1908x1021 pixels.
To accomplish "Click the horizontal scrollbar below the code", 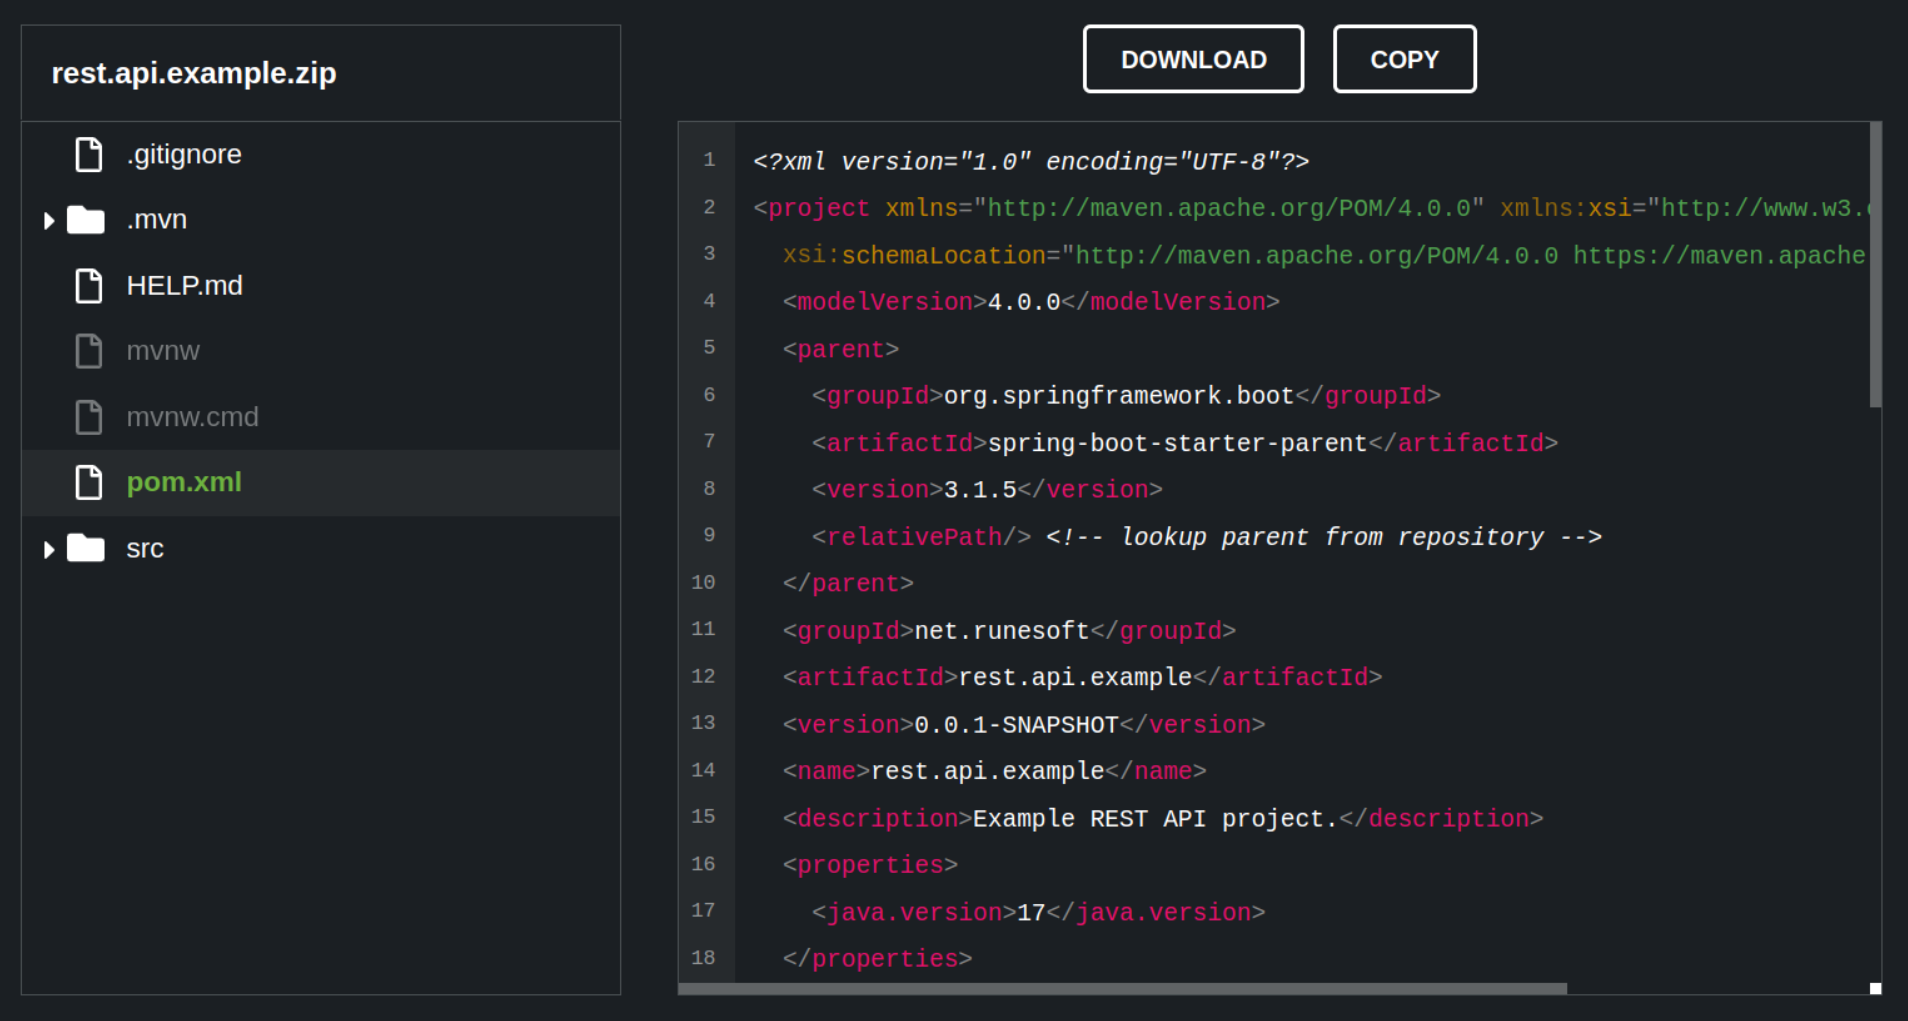I will (x=1122, y=988).
